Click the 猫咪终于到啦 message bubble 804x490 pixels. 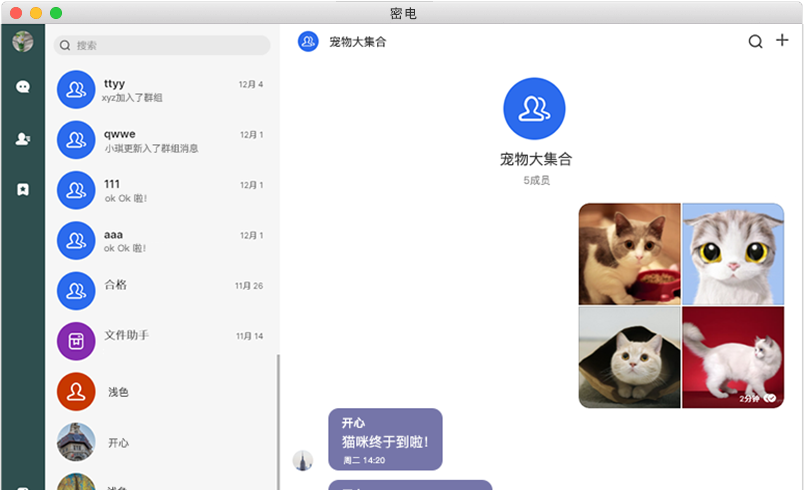[385, 440]
